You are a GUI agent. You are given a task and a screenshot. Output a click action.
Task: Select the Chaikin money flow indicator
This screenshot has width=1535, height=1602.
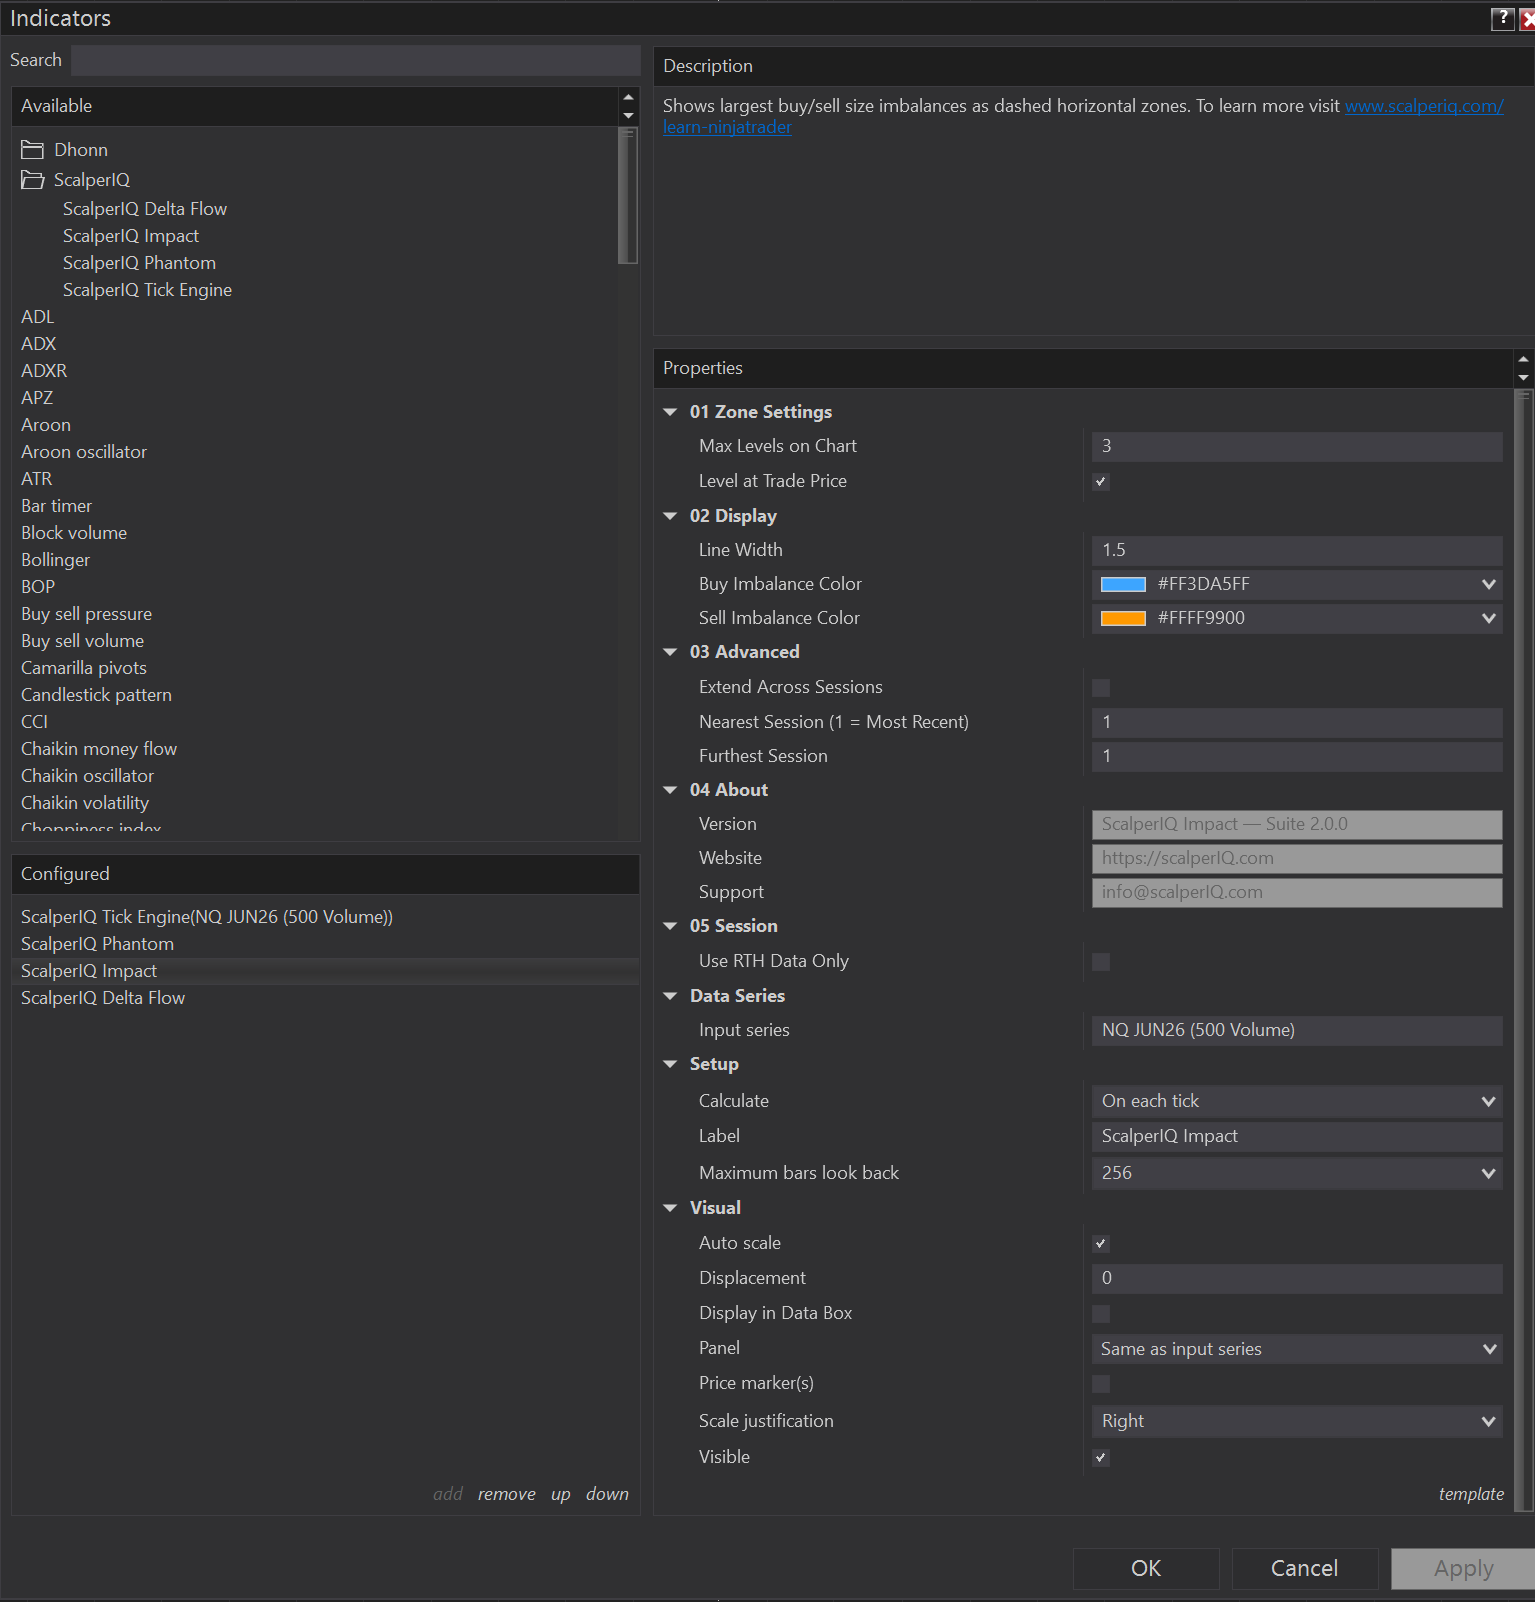(99, 749)
